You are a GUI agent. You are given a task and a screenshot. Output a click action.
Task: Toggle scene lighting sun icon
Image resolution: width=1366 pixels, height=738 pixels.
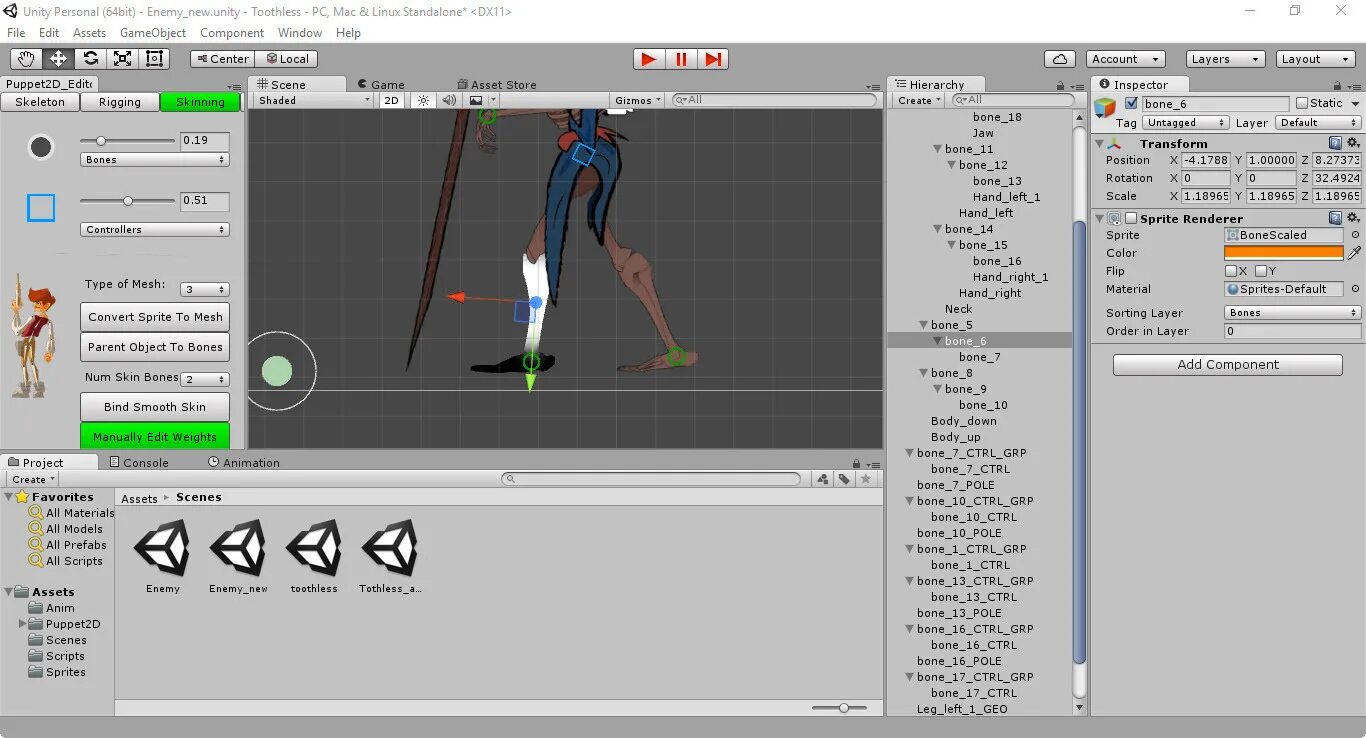tap(423, 100)
